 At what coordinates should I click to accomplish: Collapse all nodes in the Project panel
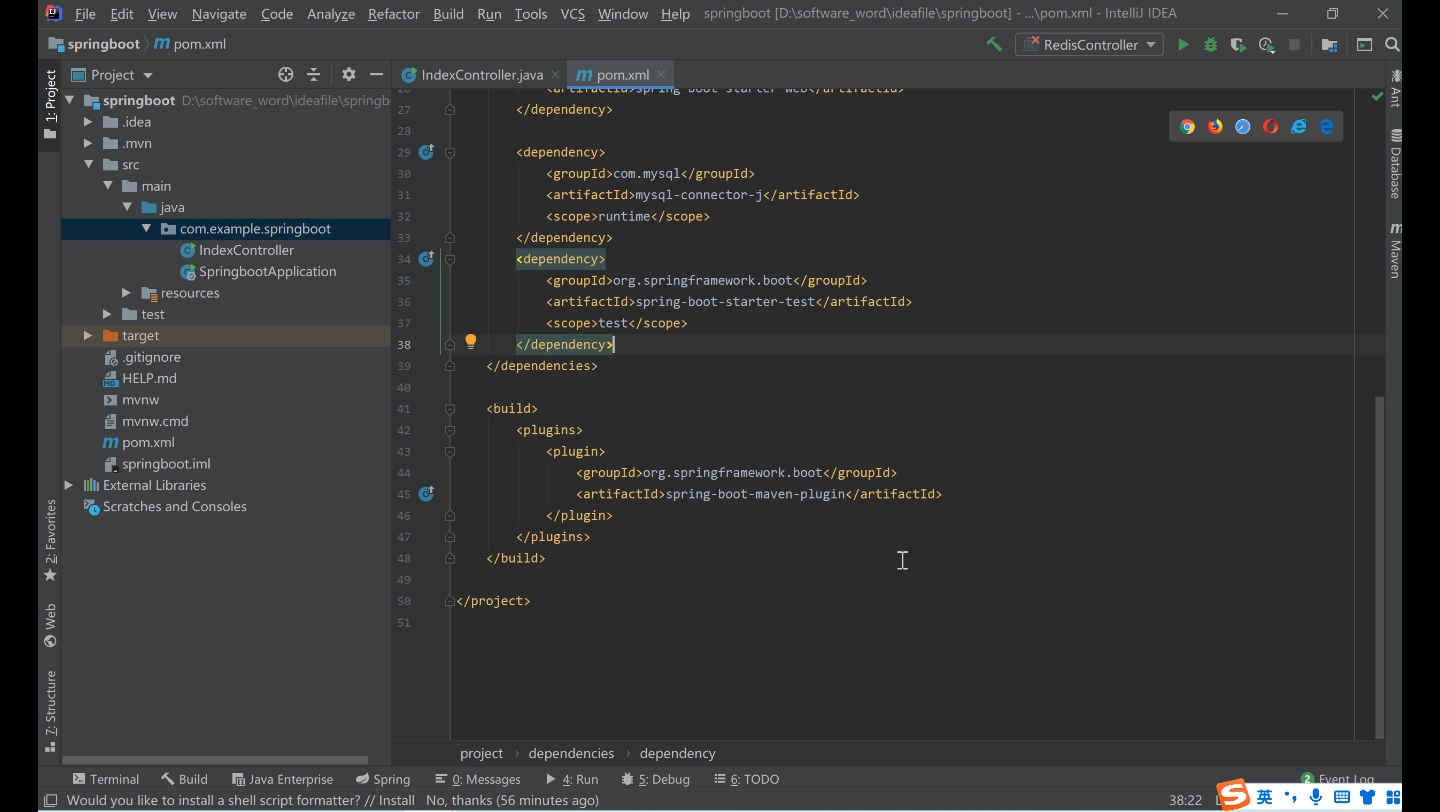point(313,75)
